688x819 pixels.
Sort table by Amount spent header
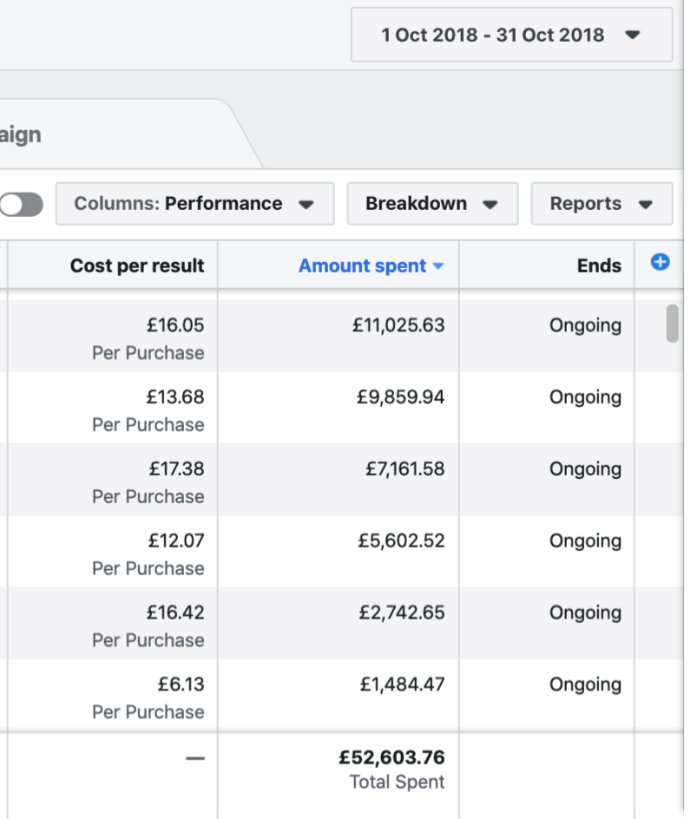click(361, 266)
